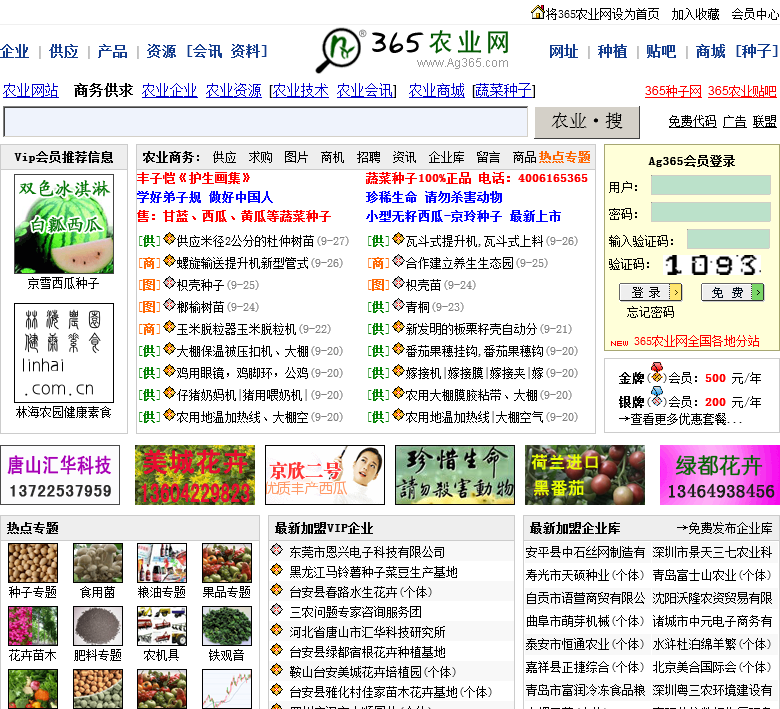Click the badge icon before 黑龙江马铃薯种子菜豆生产基地

[x=277, y=570]
